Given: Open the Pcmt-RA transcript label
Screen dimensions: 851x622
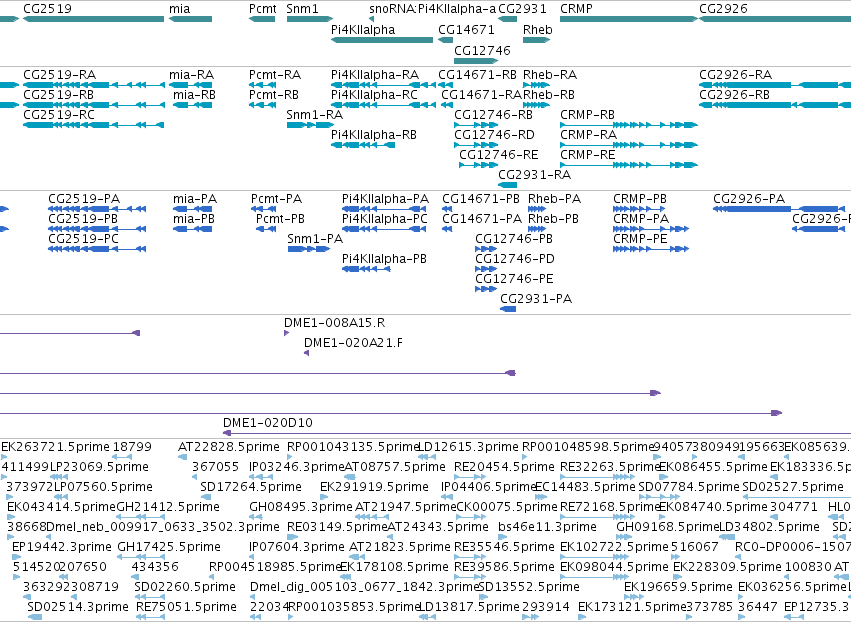Looking at the screenshot, I should point(275,74).
